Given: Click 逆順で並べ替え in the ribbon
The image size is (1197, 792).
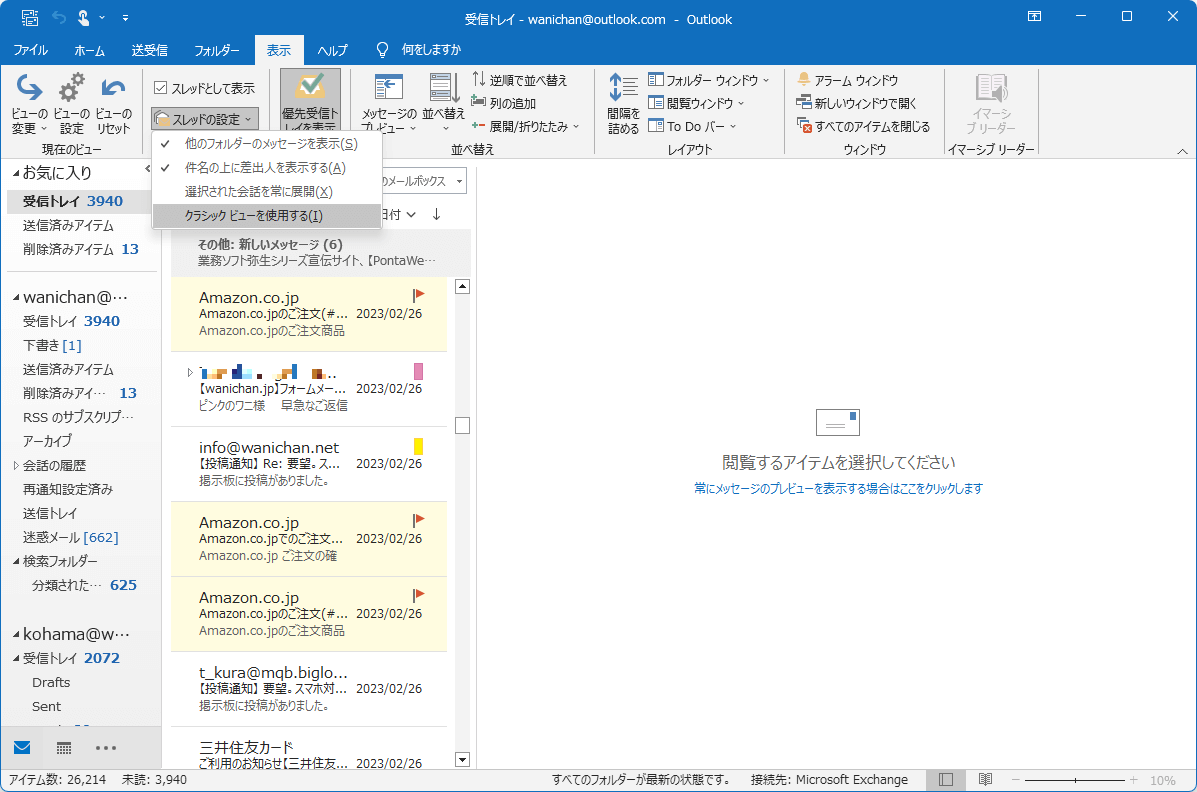Looking at the screenshot, I should point(512,78).
